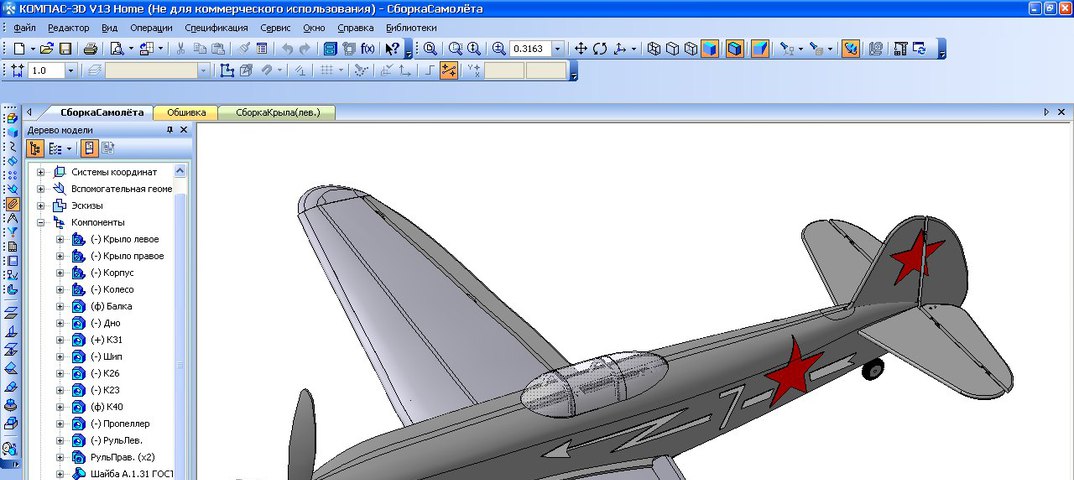Click the Orientation axes icon
The width and height of the screenshot is (1074, 480).
[620, 49]
